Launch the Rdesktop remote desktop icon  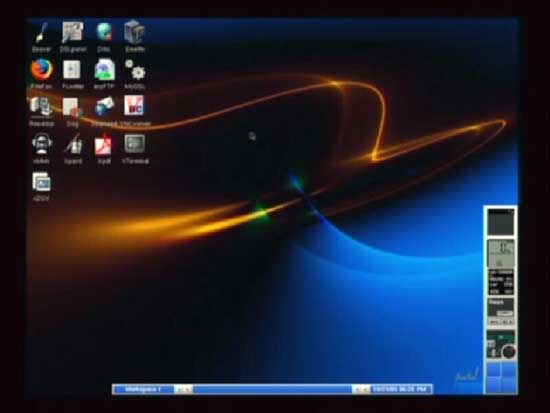41,107
